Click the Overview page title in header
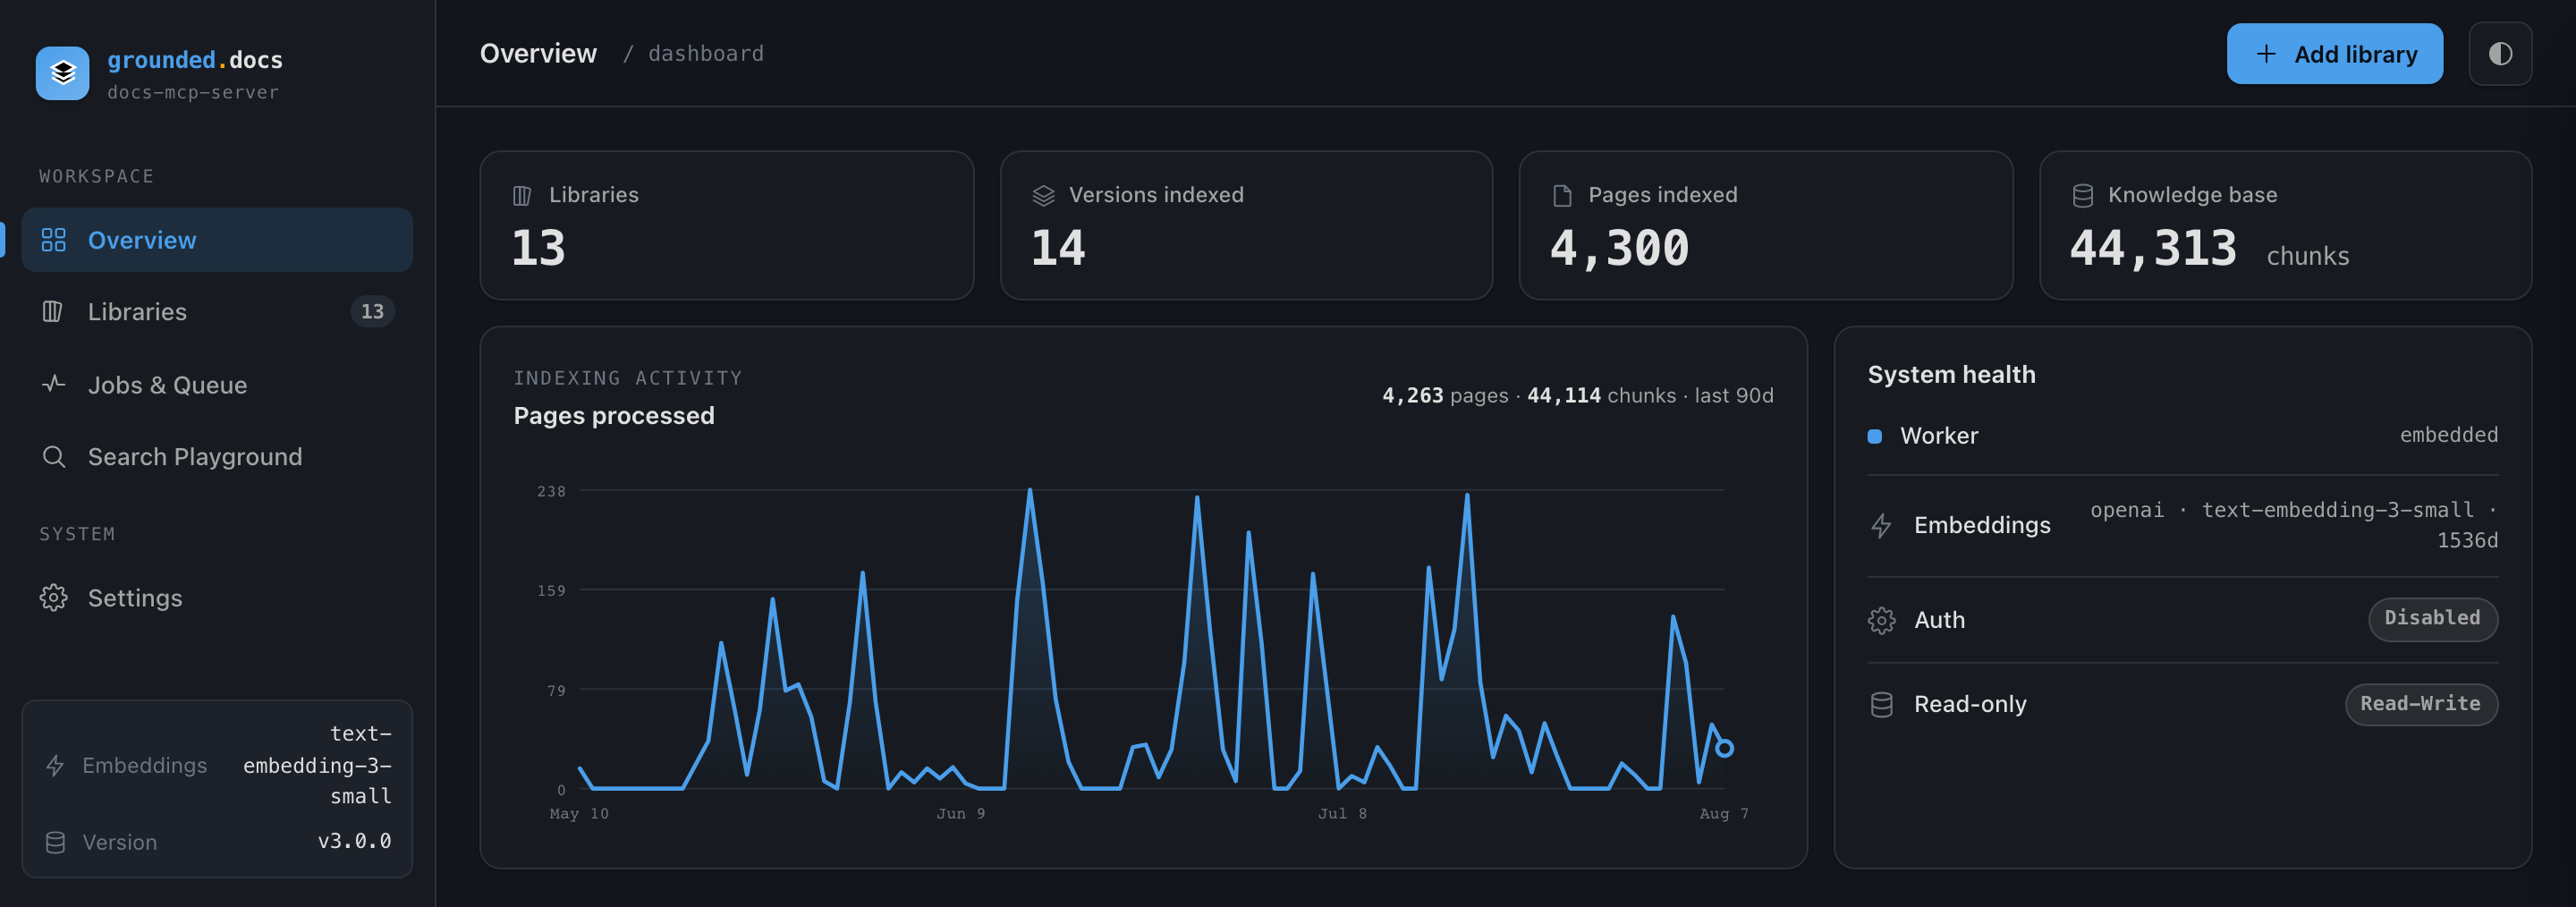Screen dimensions: 2576x907 [x=538, y=54]
